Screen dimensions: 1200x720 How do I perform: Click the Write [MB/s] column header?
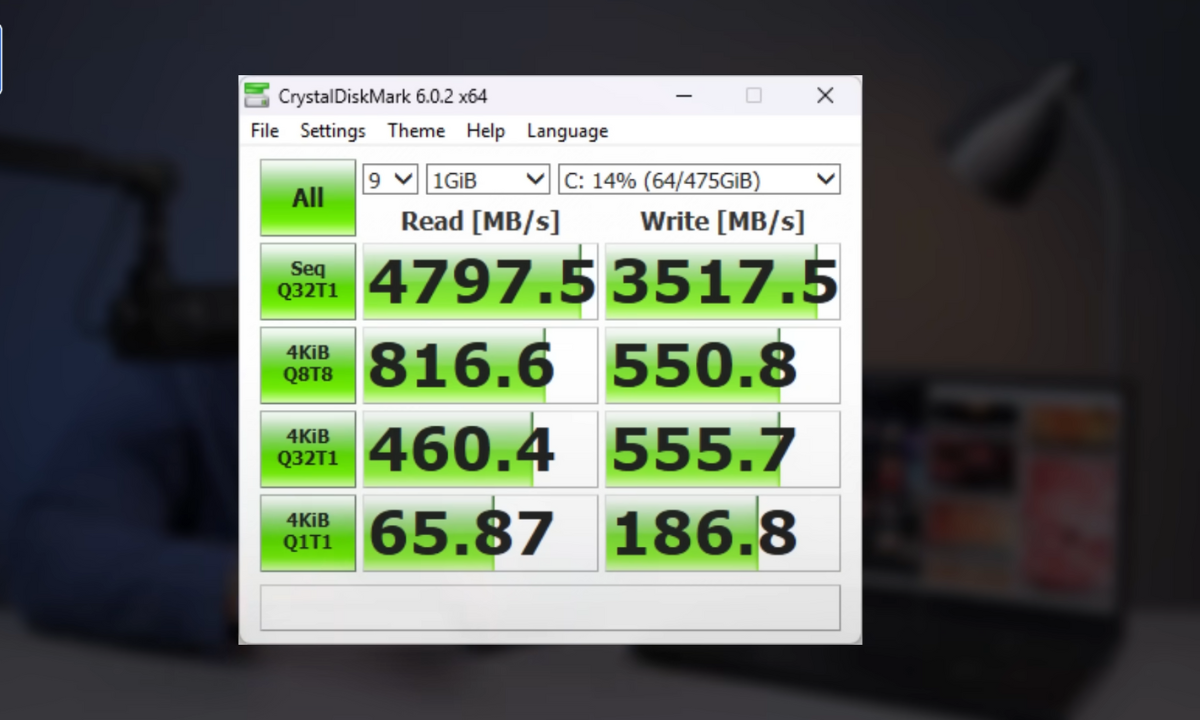pyautogui.click(x=722, y=221)
